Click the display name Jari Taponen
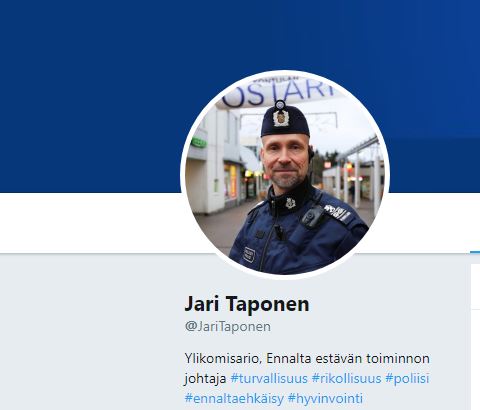480x410 pixels. click(x=247, y=304)
